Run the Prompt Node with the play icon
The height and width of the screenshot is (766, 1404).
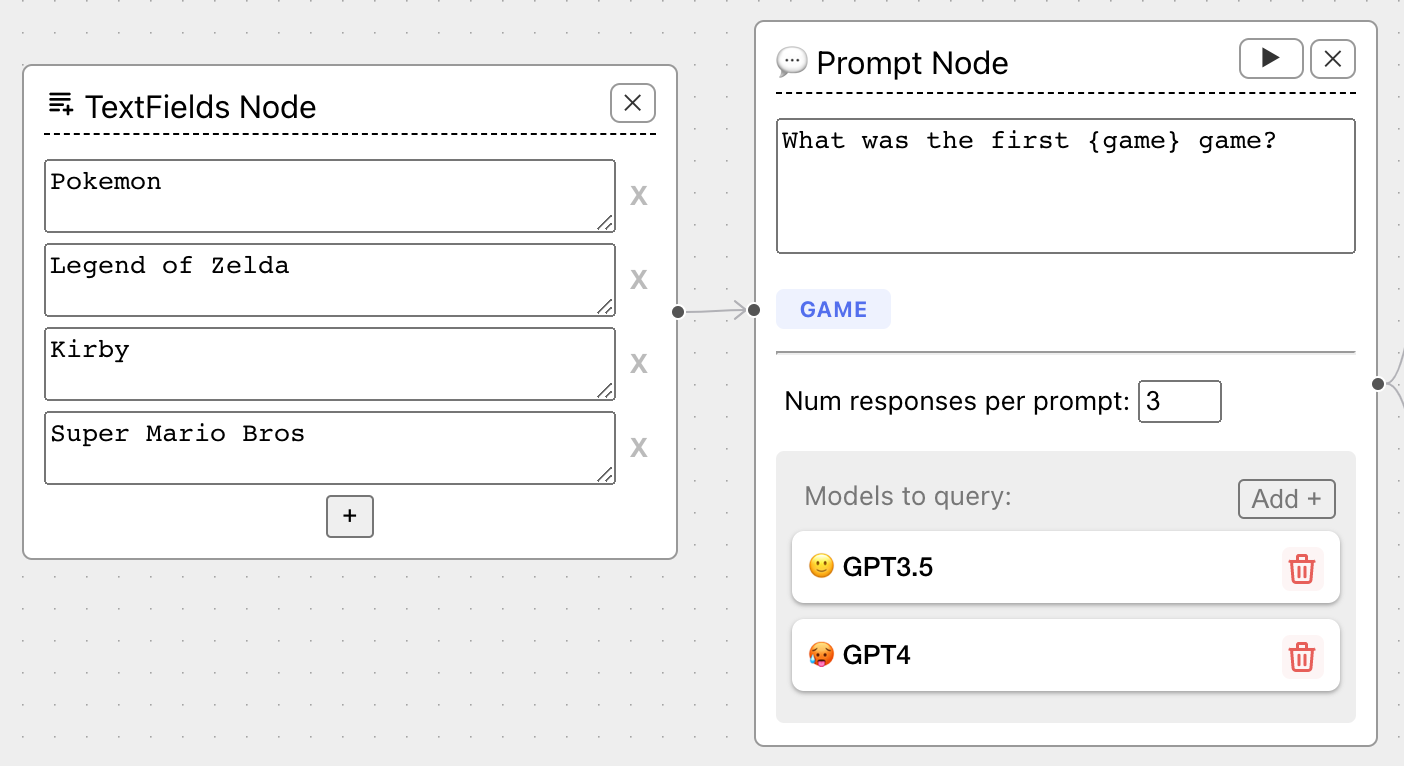click(x=1270, y=59)
